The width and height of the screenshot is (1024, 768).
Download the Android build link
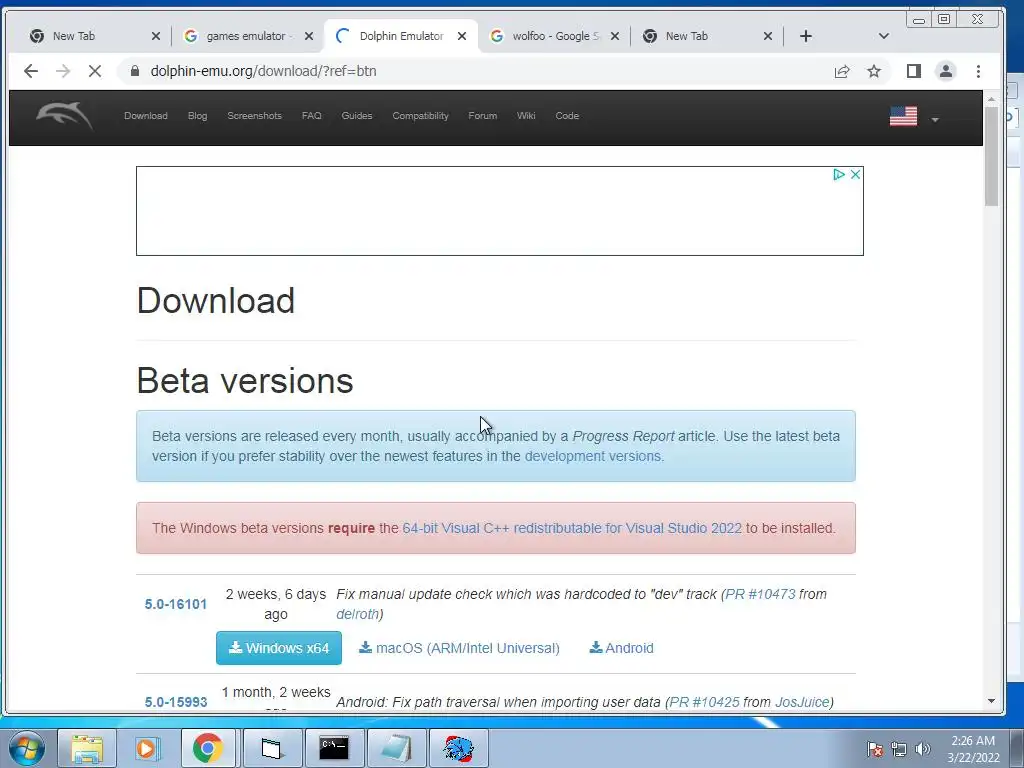pos(622,648)
